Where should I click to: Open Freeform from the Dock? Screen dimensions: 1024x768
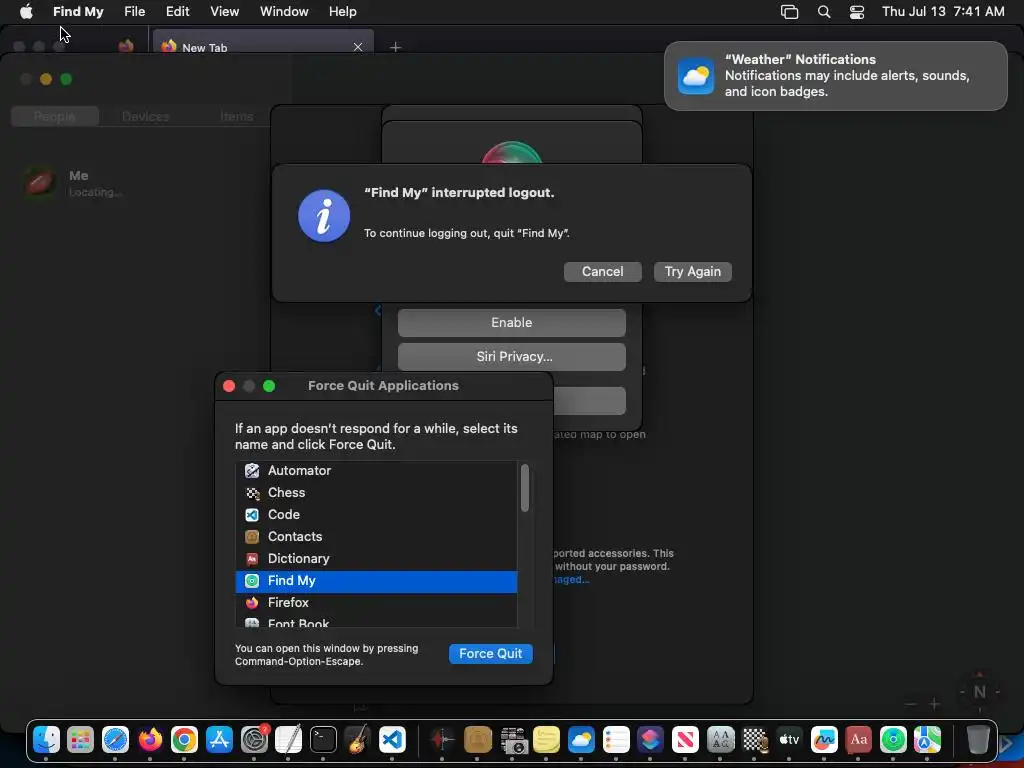tap(824, 740)
